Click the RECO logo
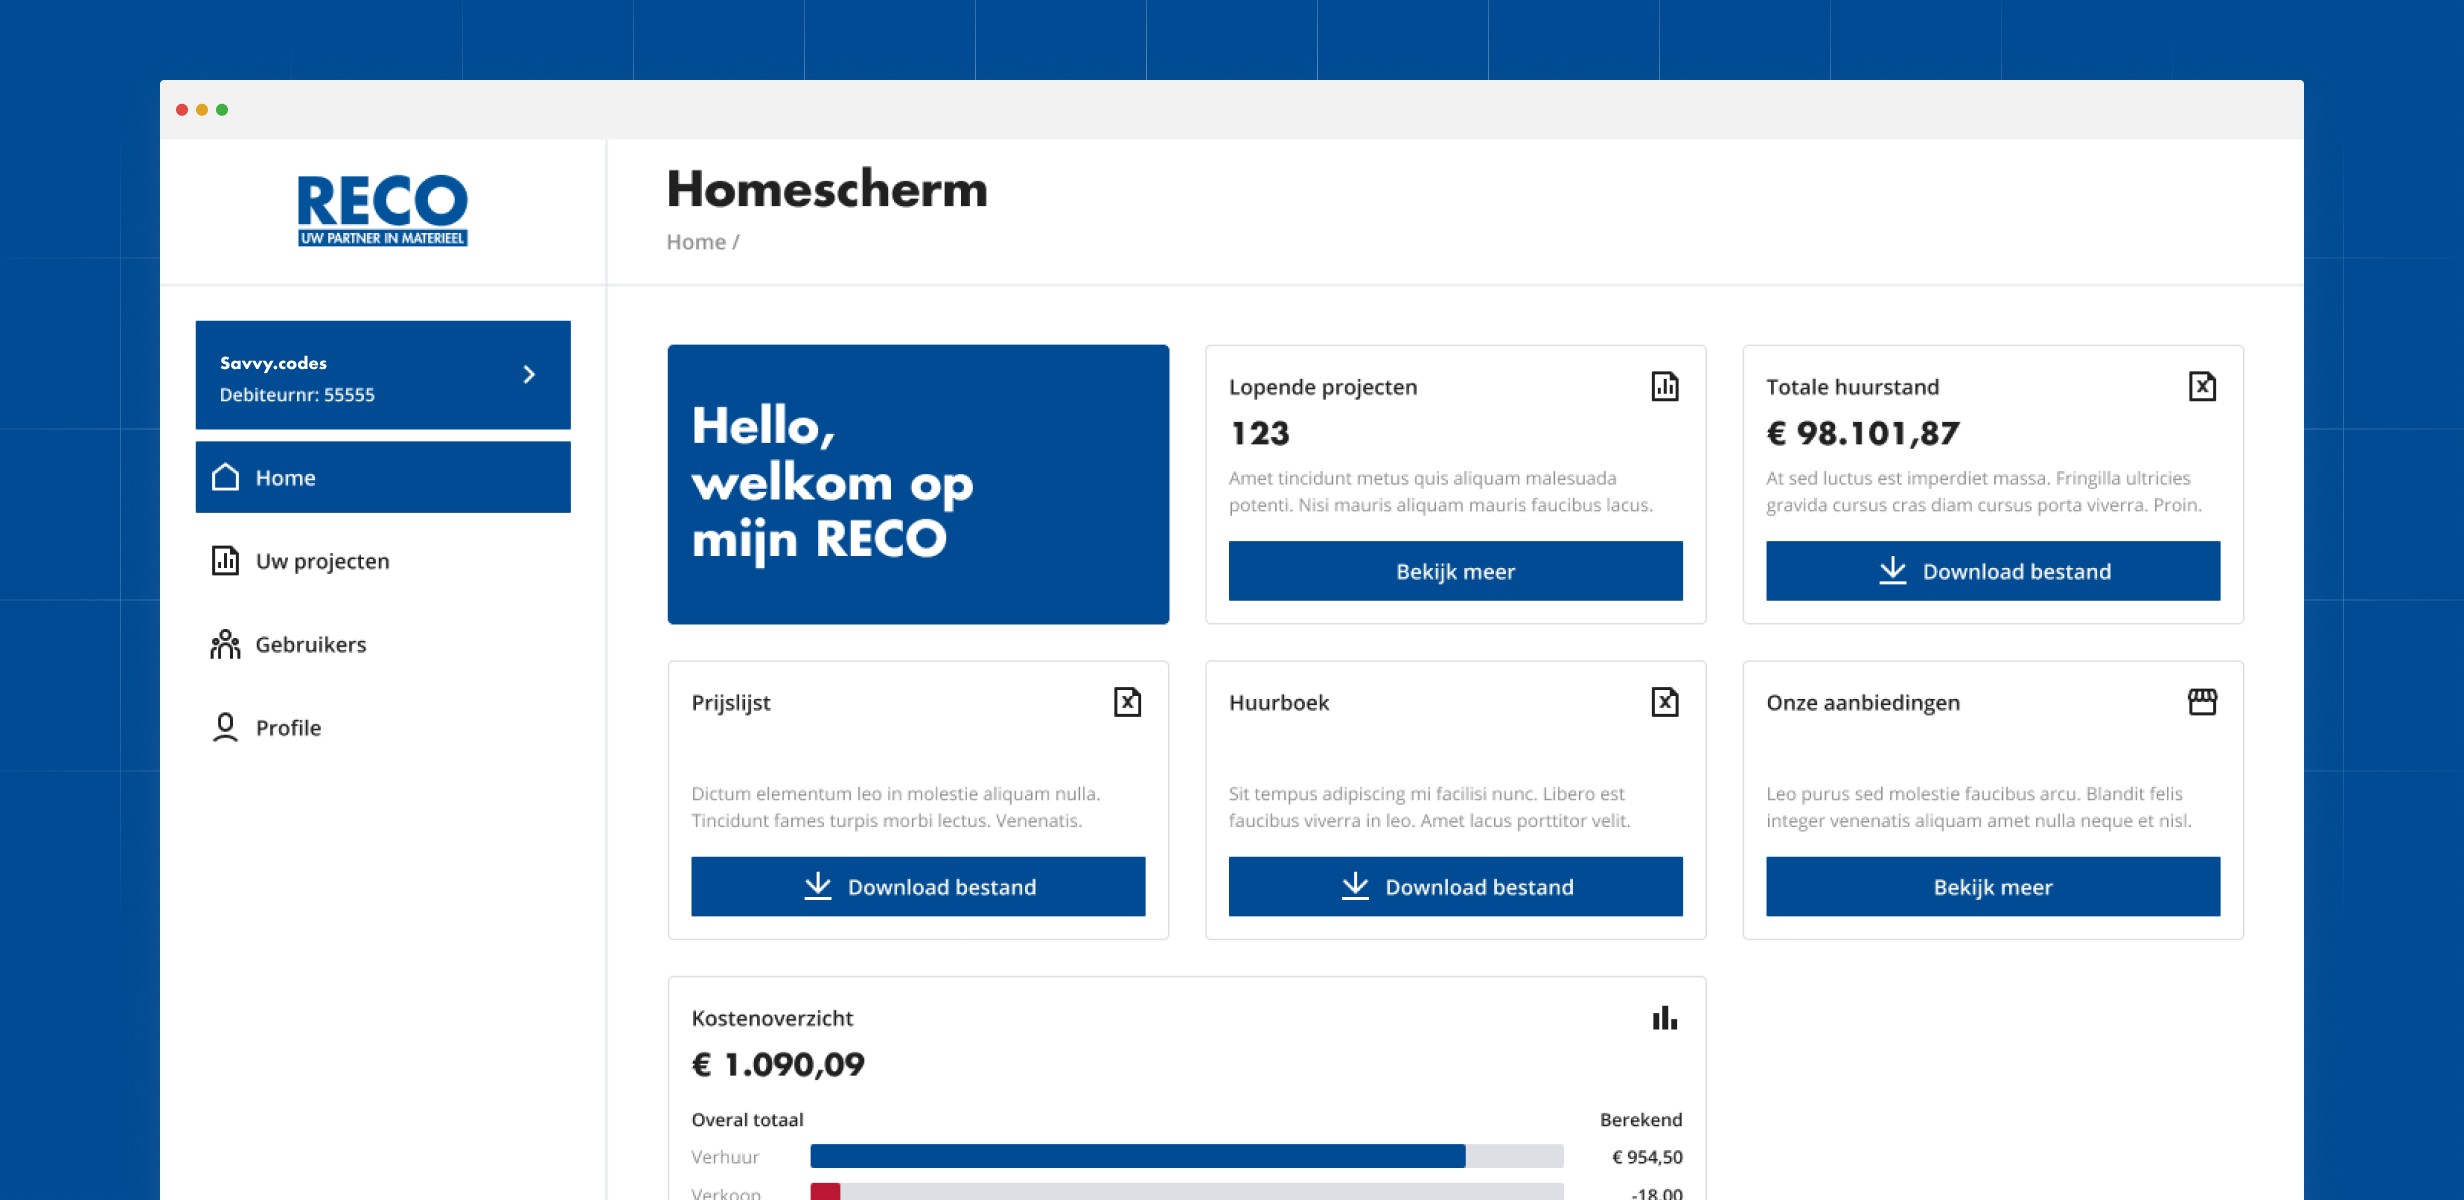Screen dimensions: 2464x1200 383,210
